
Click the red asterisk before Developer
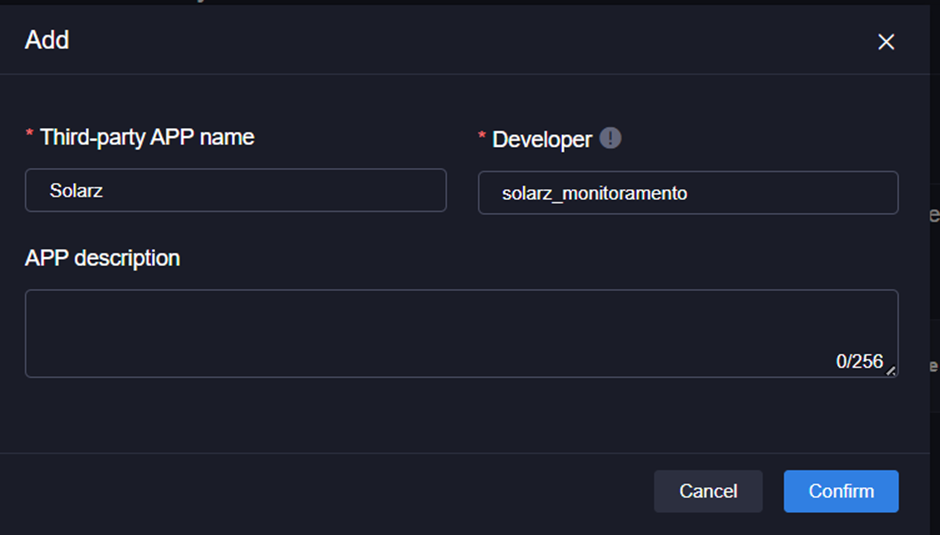pyautogui.click(x=483, y=138)
